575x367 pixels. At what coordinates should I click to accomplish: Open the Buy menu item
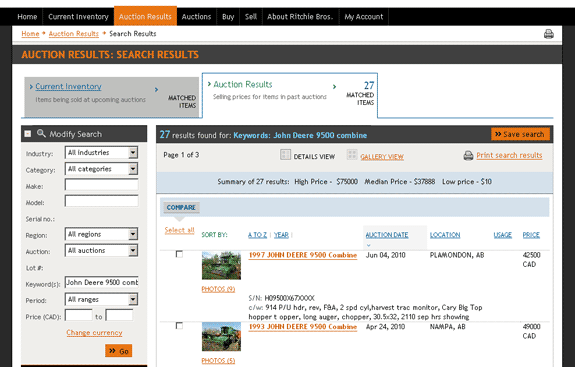pyautogui.click(x=228, y=16)
